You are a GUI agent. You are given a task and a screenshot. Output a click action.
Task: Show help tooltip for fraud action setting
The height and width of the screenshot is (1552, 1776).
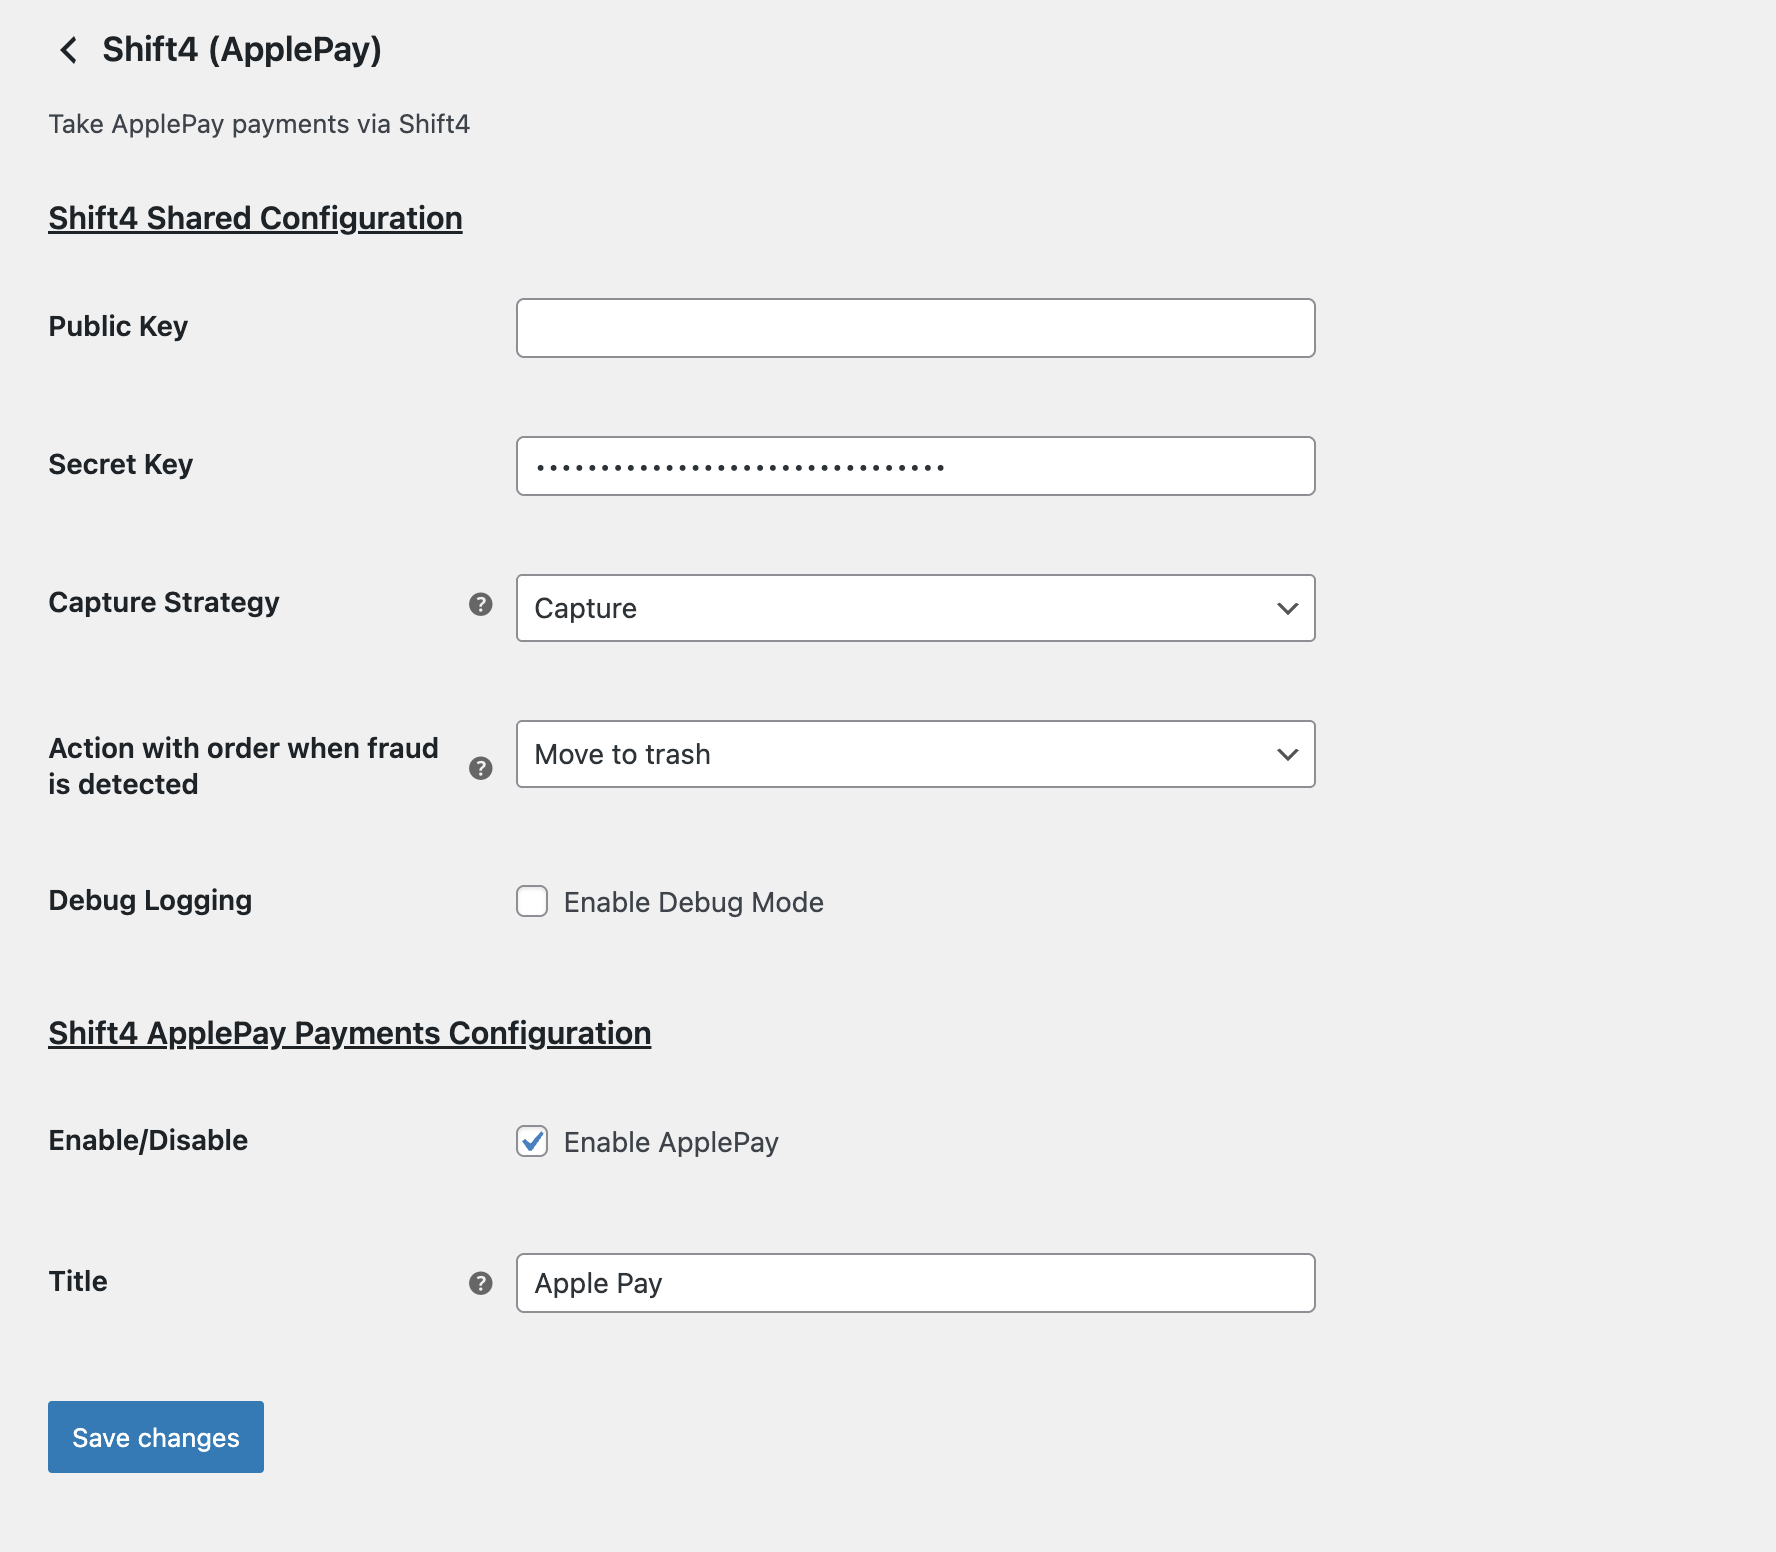(x=481, y=768)
